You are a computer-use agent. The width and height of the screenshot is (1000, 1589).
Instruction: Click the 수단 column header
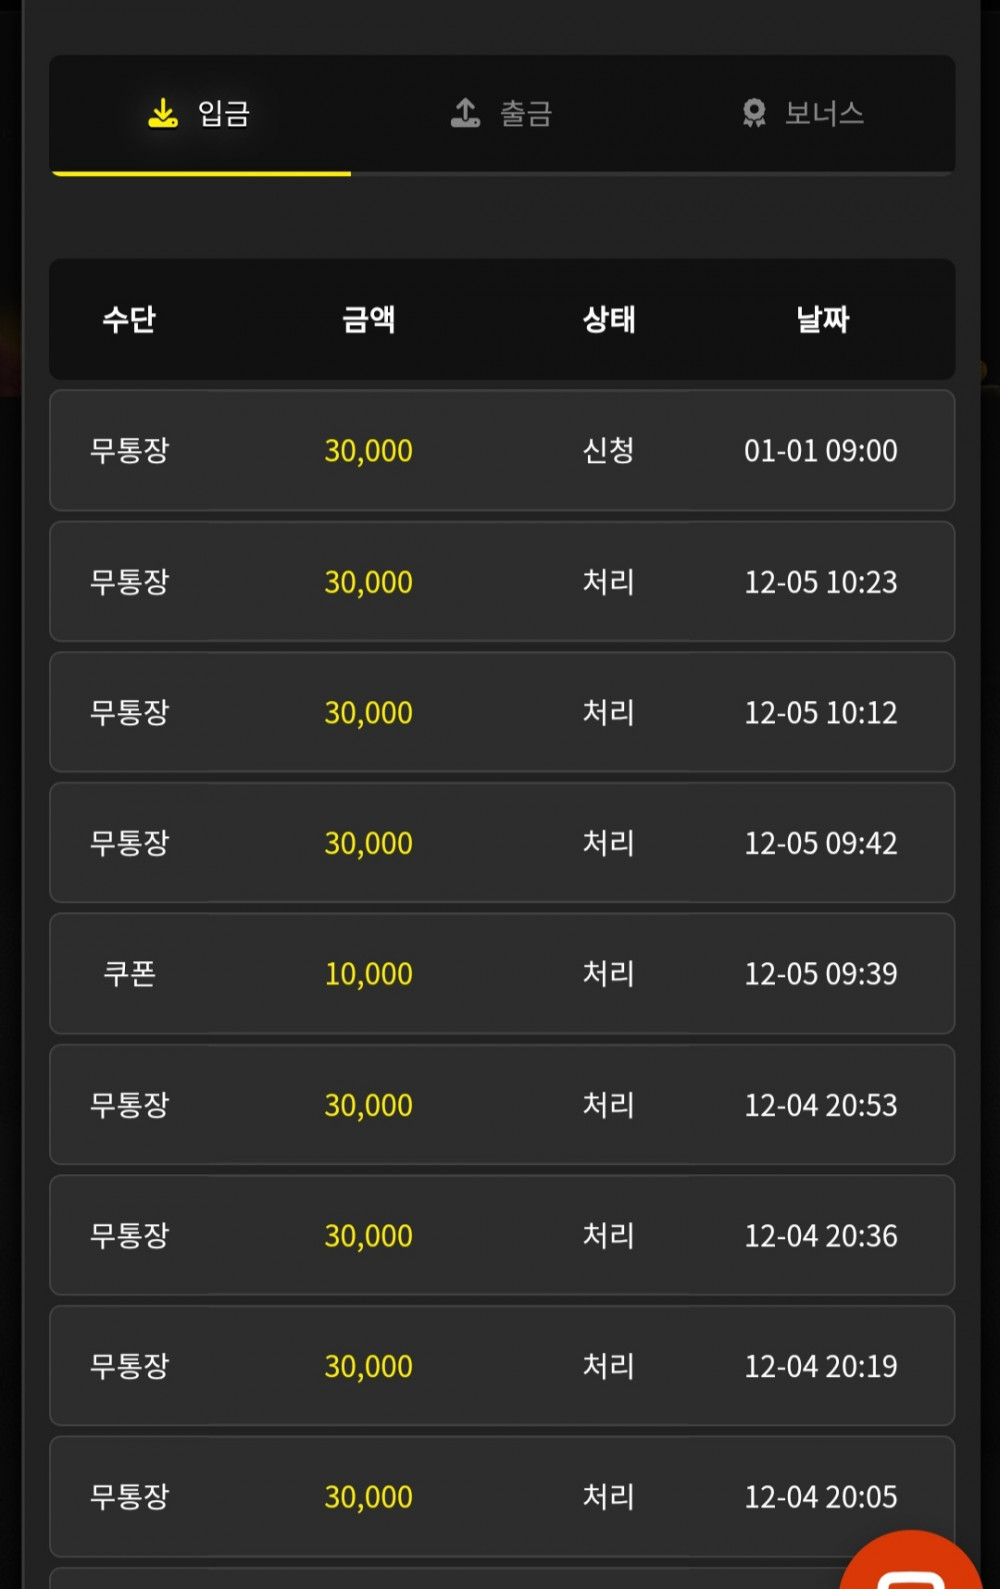tap(130, 319)
